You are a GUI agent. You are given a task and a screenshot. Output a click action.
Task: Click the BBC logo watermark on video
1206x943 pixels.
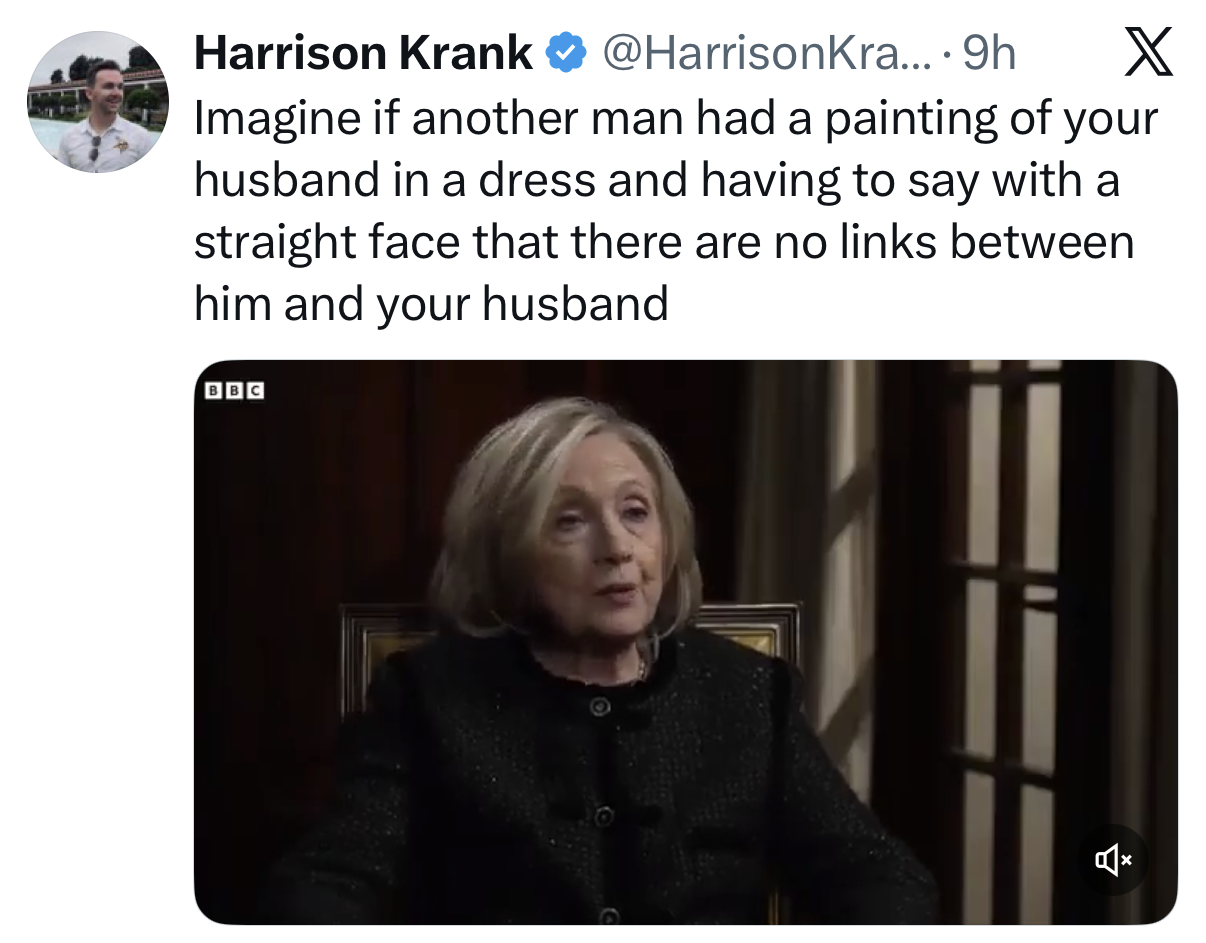click(233, 390)
